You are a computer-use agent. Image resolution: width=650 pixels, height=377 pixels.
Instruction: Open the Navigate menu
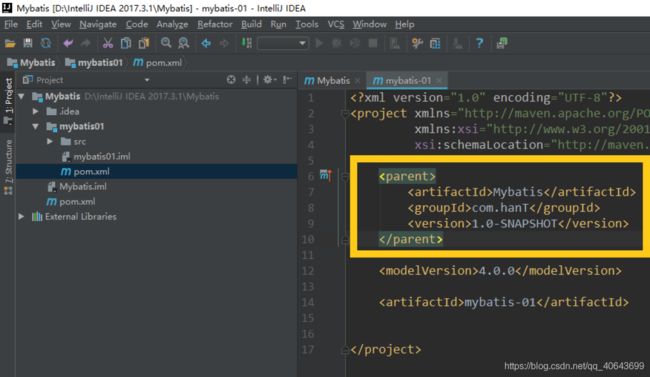98,24
